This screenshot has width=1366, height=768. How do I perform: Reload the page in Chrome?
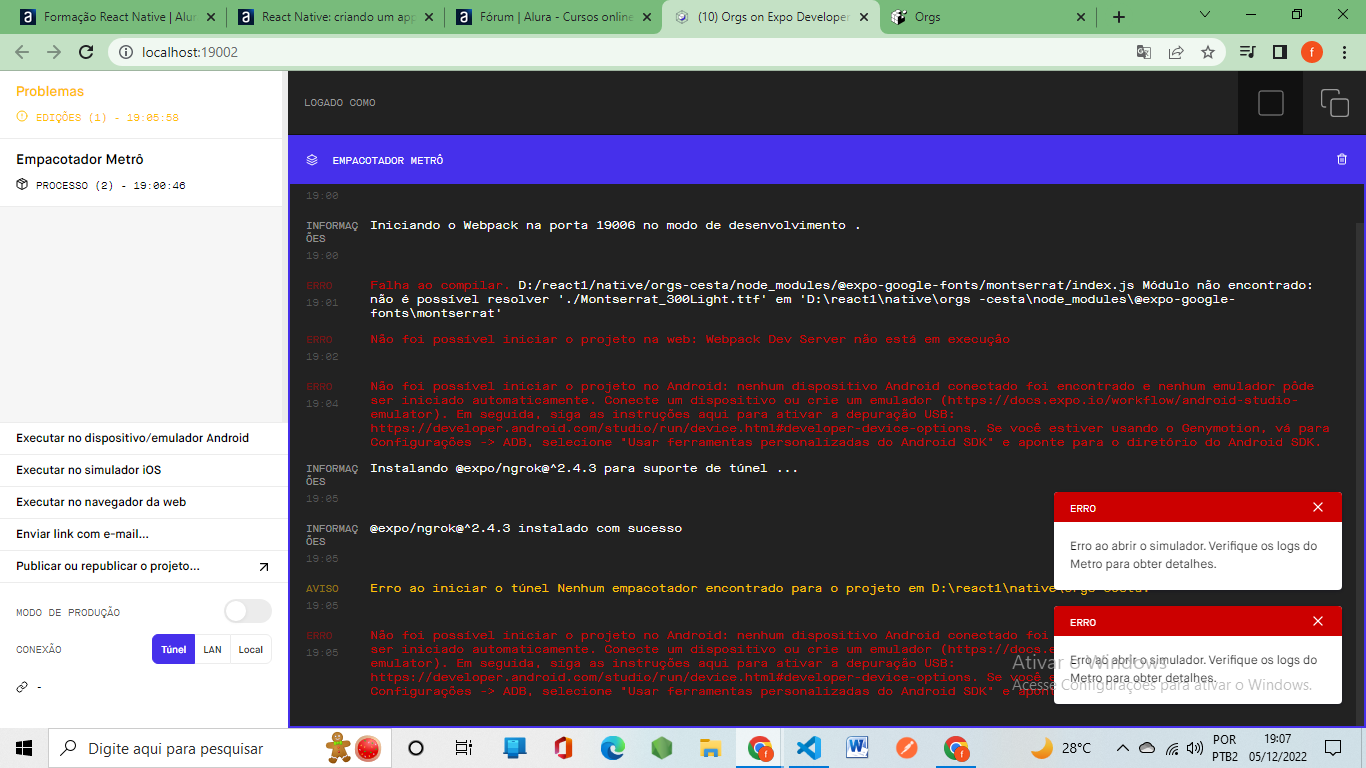coord(86,52)
